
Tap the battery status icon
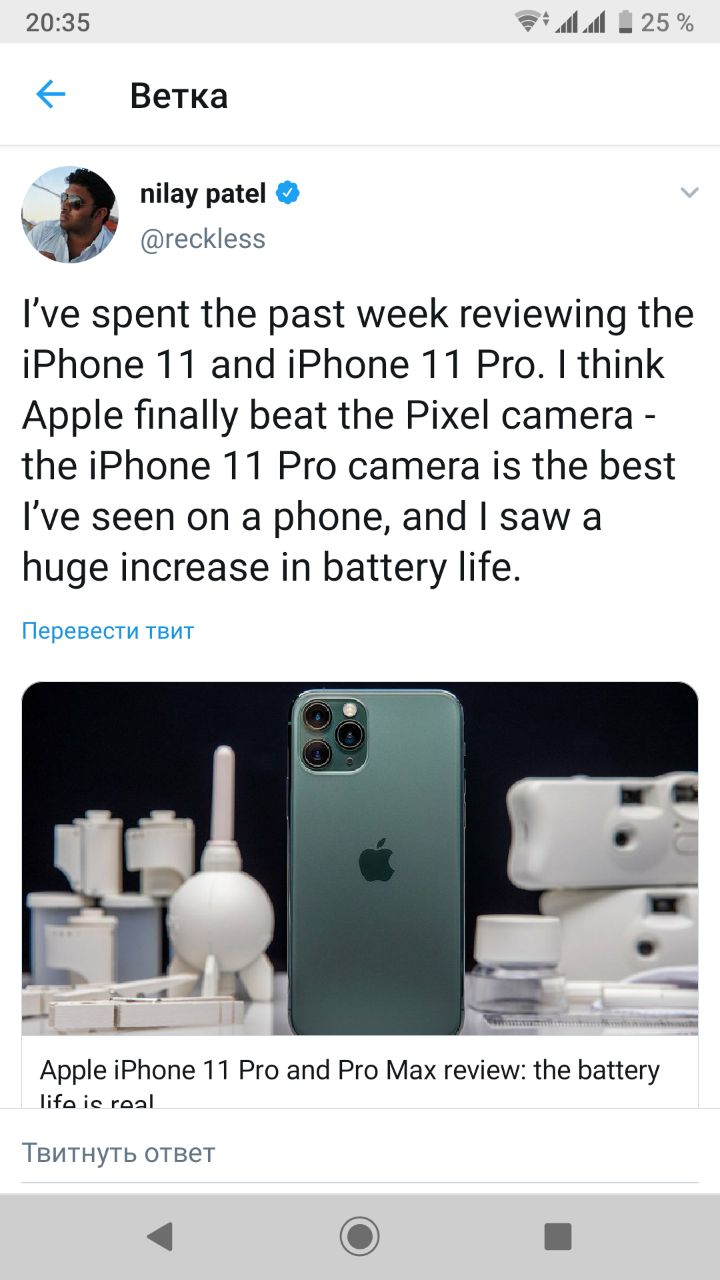(625, 22)
